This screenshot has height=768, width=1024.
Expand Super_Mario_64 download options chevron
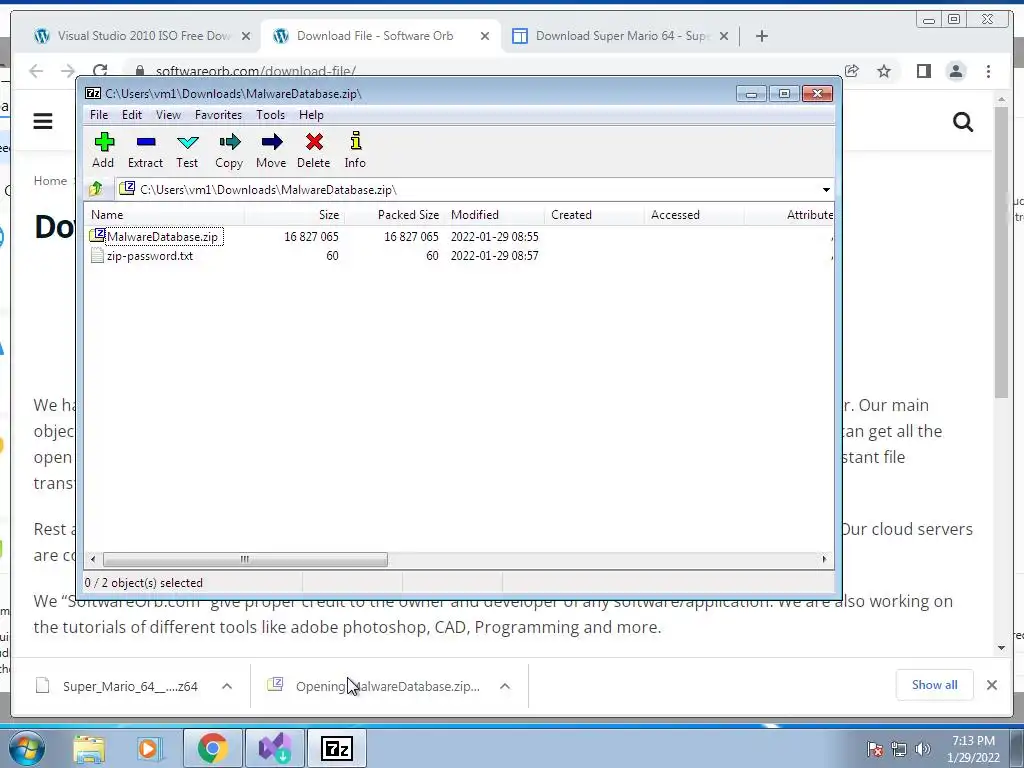tap(227, 686)
